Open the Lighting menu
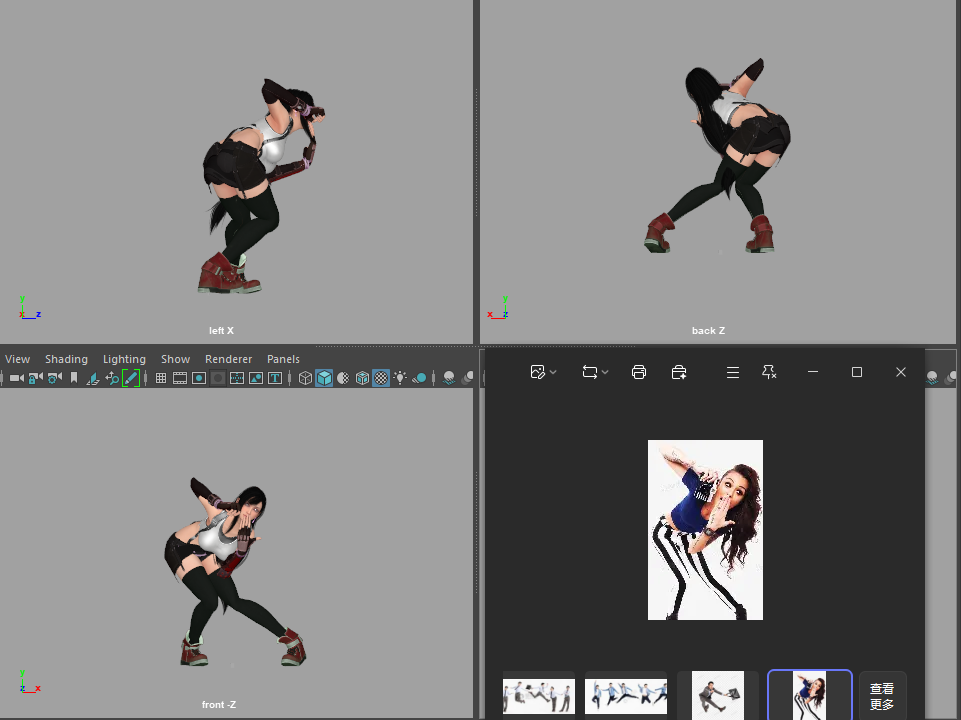This screenshot has height=720, width=961. (x=124, y=359)
